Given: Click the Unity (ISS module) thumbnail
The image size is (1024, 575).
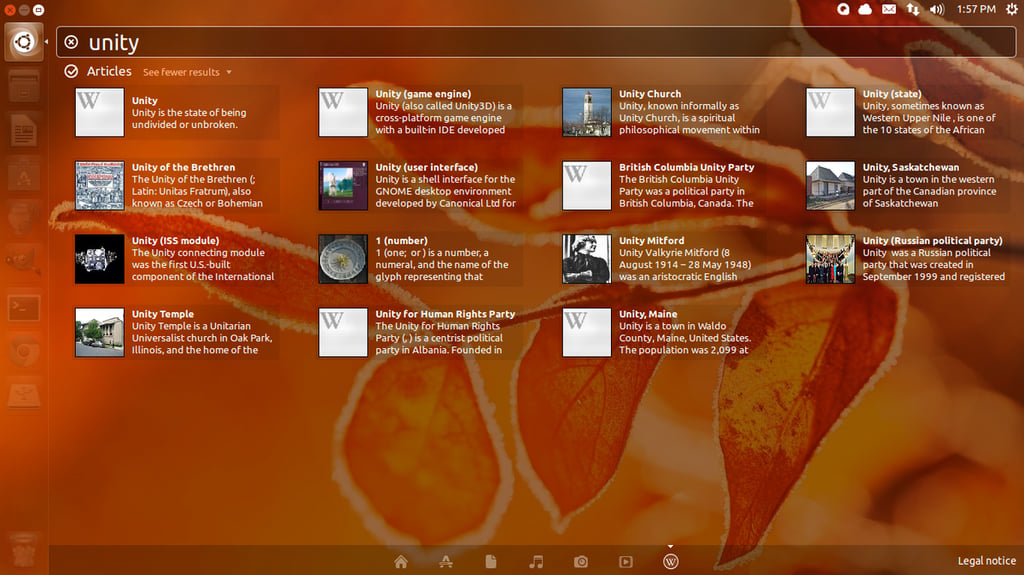Looking at the screenshot, I should pos(99,259).
